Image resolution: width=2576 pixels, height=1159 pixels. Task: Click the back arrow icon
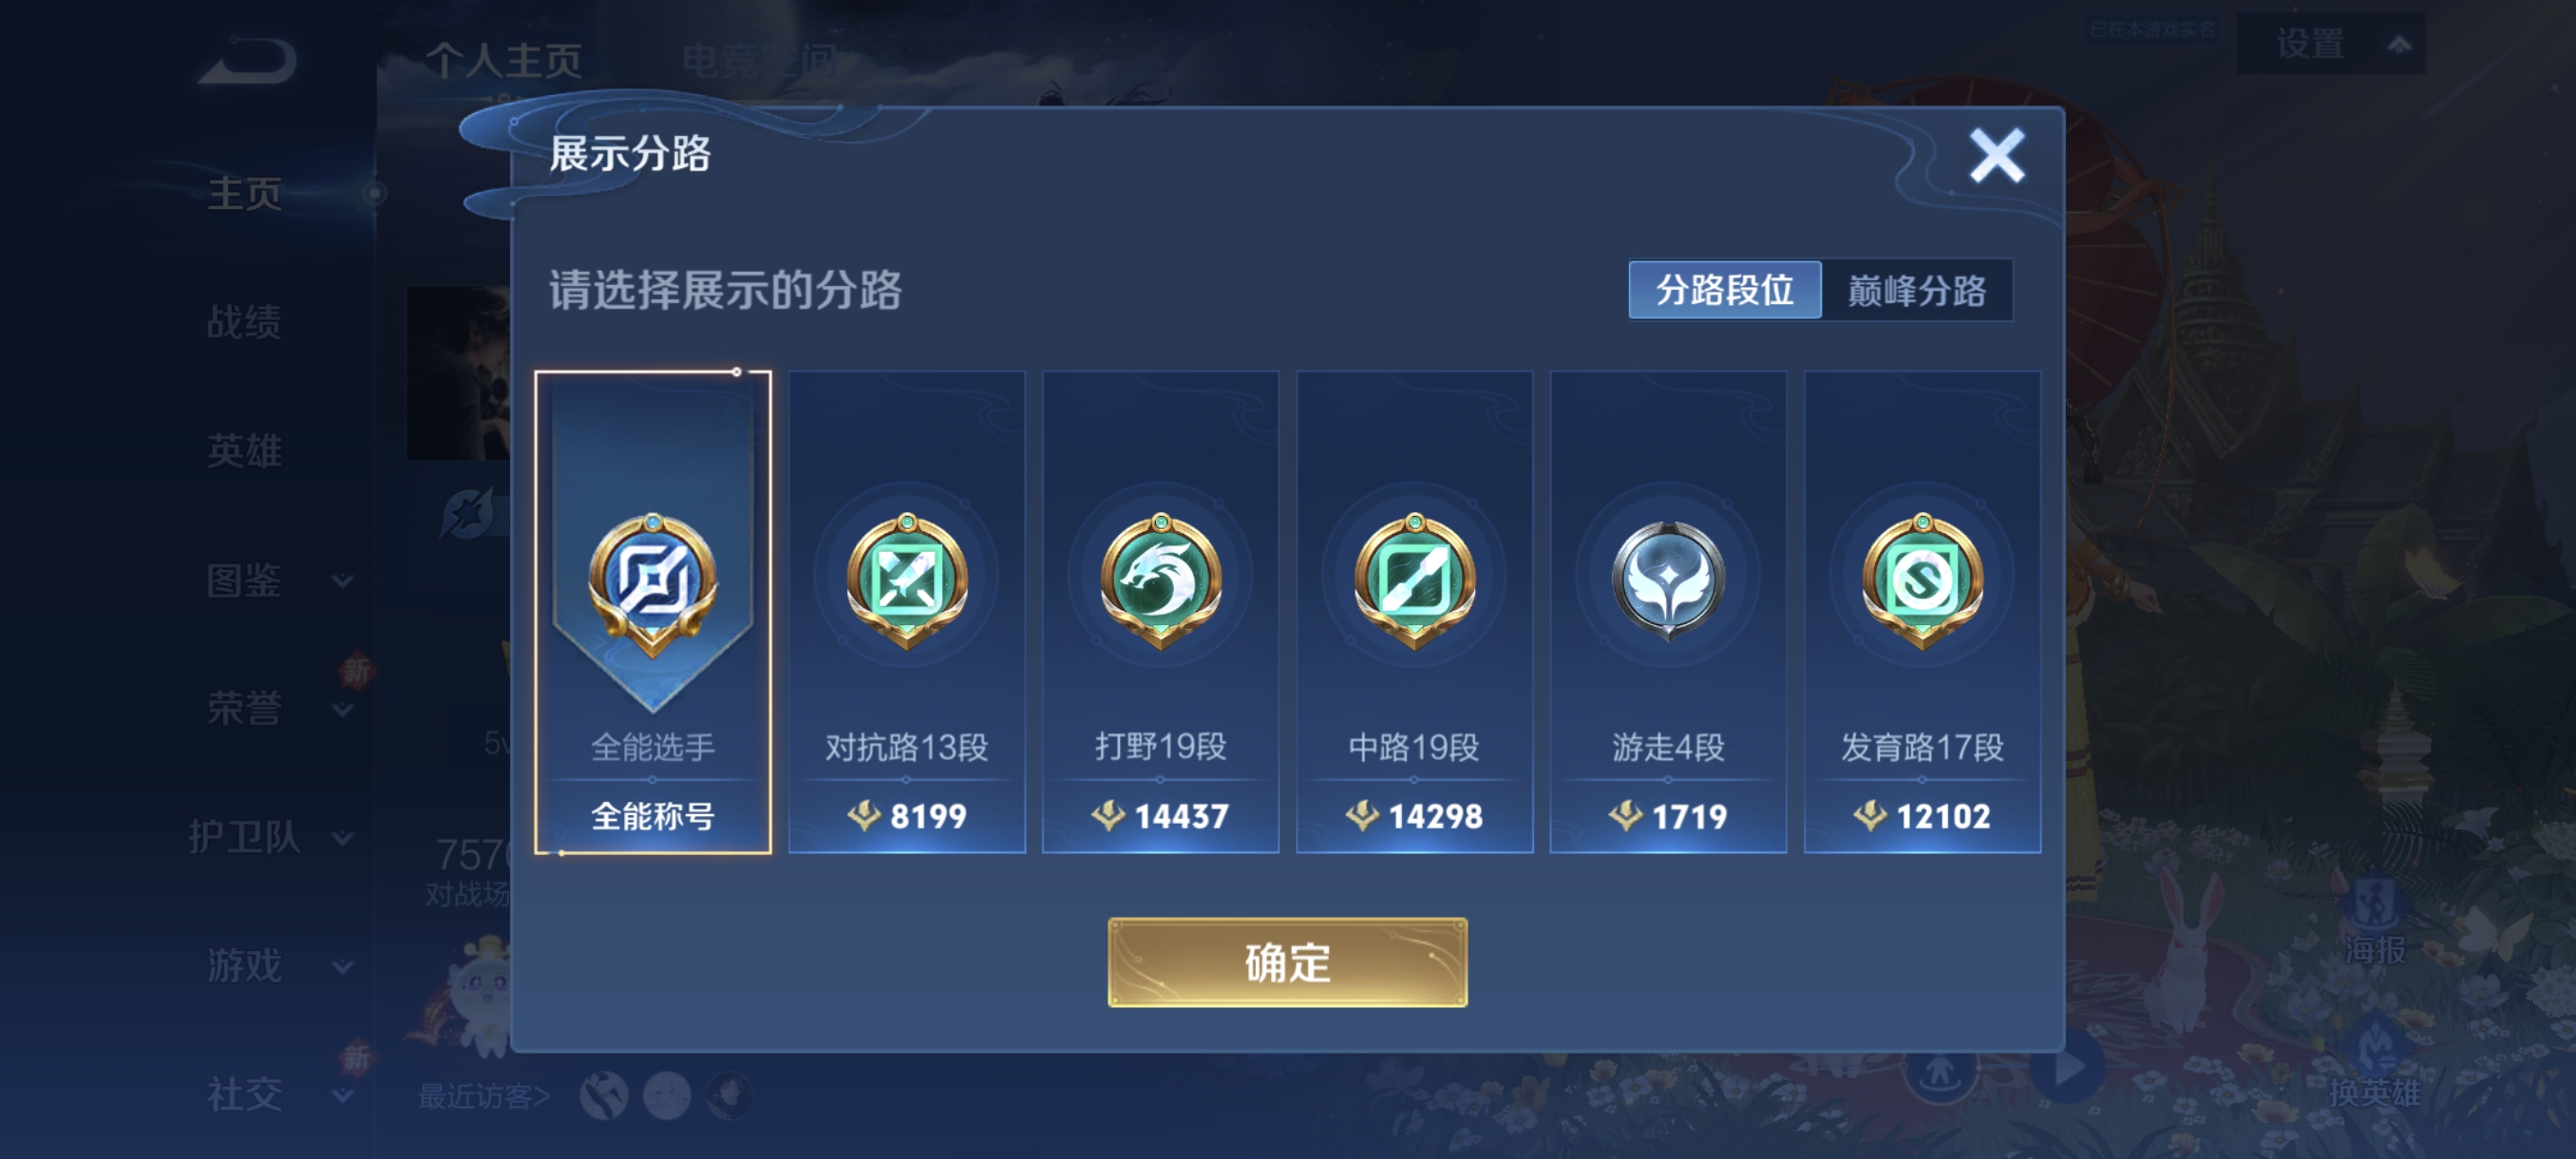point(248,60)
